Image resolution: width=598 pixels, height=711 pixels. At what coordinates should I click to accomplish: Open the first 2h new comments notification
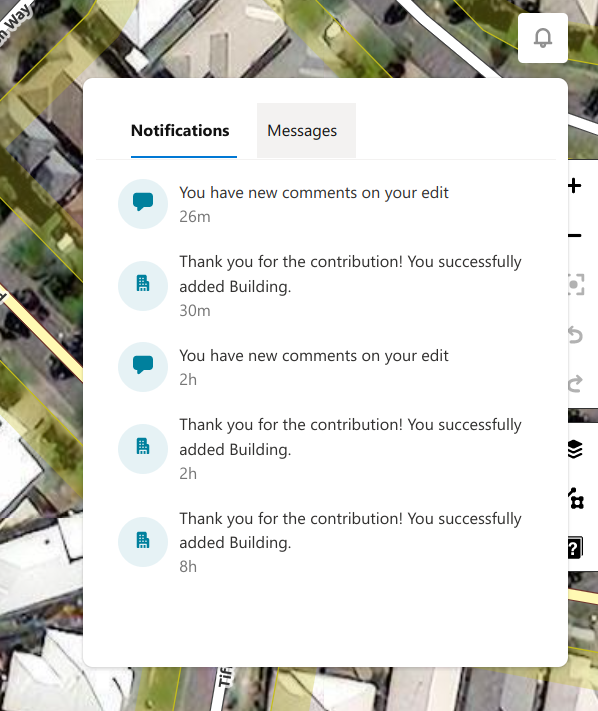click(x=326, y=367)
